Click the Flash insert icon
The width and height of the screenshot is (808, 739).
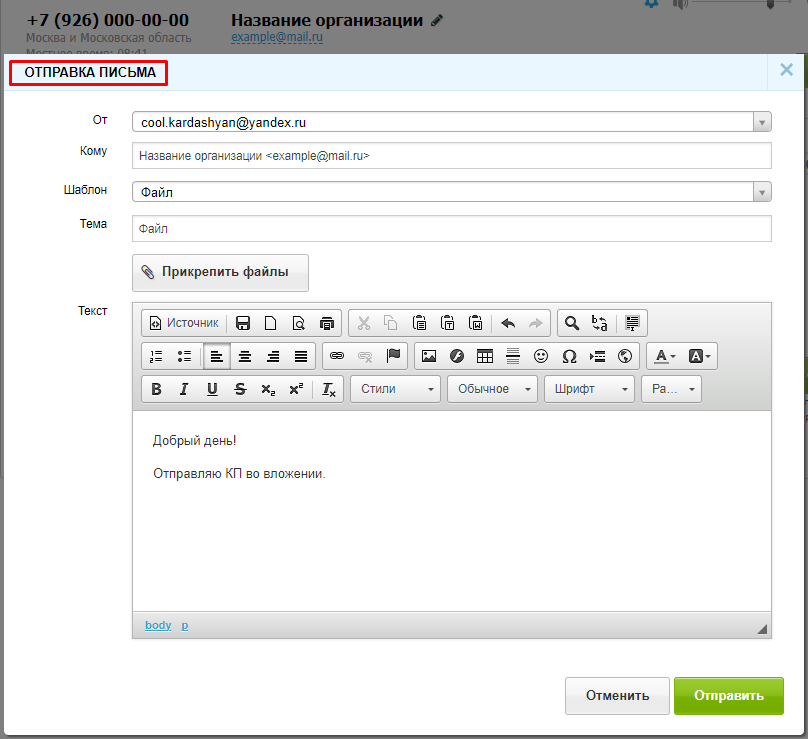tap(457, 356)
